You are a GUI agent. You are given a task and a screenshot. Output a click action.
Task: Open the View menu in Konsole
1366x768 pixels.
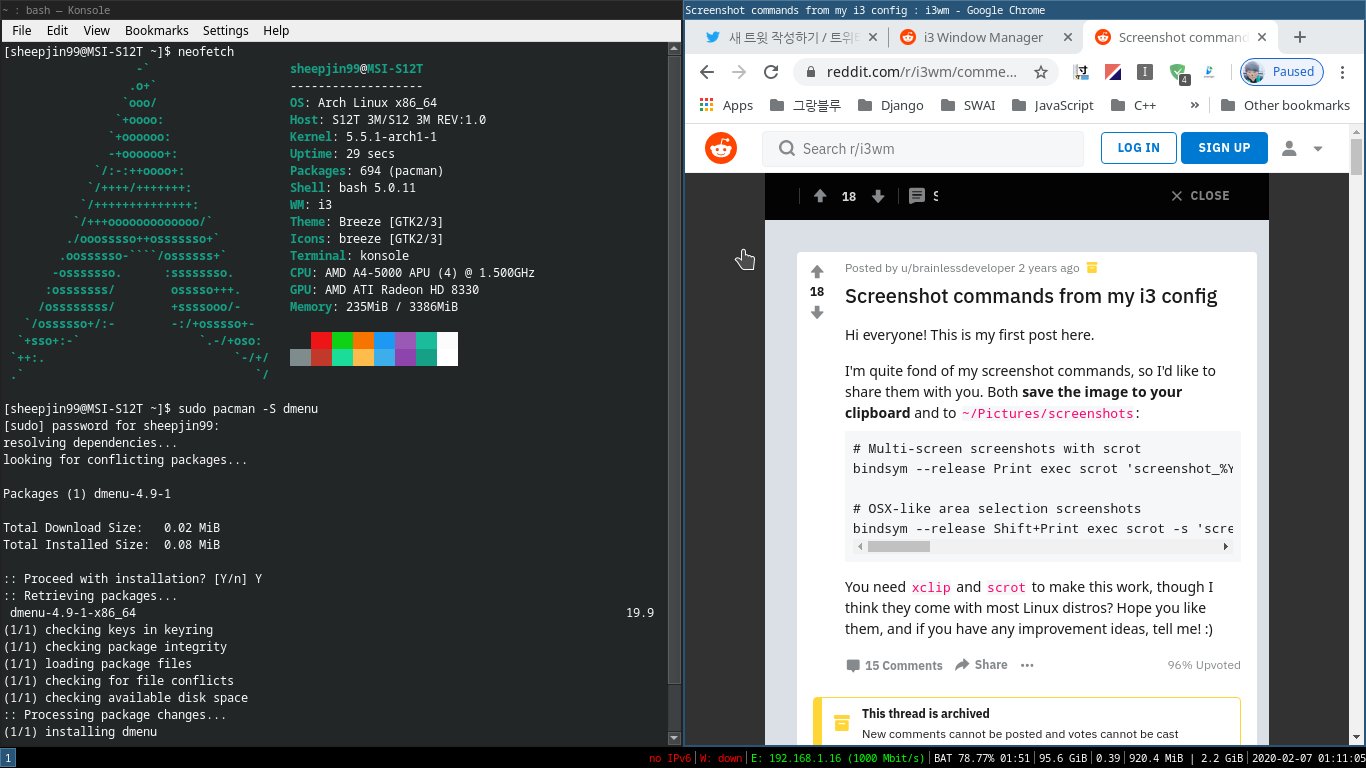96,31
